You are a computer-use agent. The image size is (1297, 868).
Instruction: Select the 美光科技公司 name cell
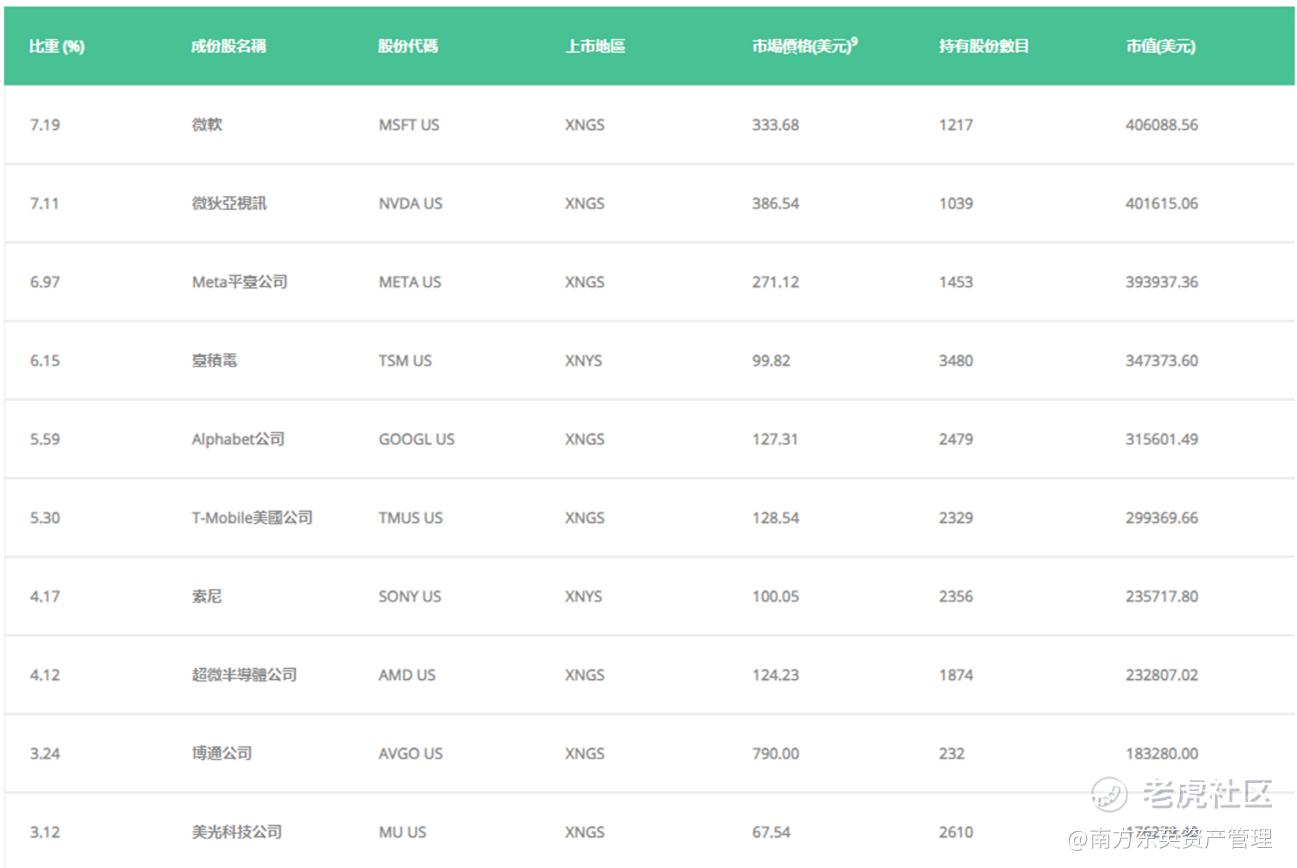[x=237, y=832]
